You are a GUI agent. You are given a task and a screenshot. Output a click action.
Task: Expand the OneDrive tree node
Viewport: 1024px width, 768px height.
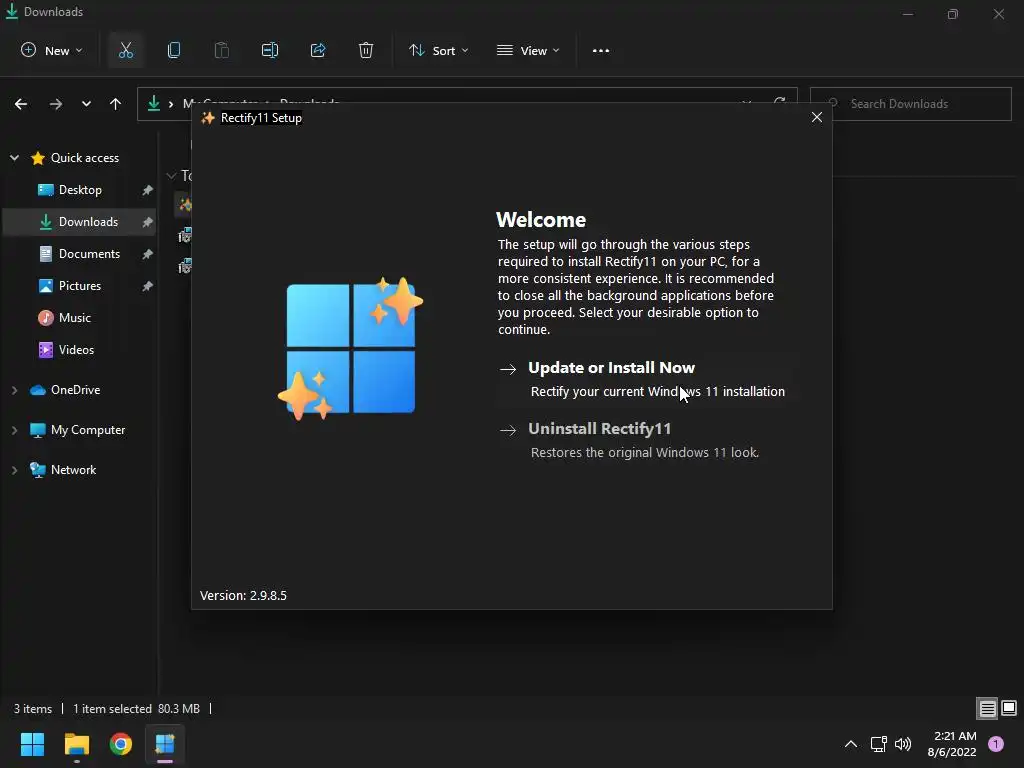click(14, 390)
